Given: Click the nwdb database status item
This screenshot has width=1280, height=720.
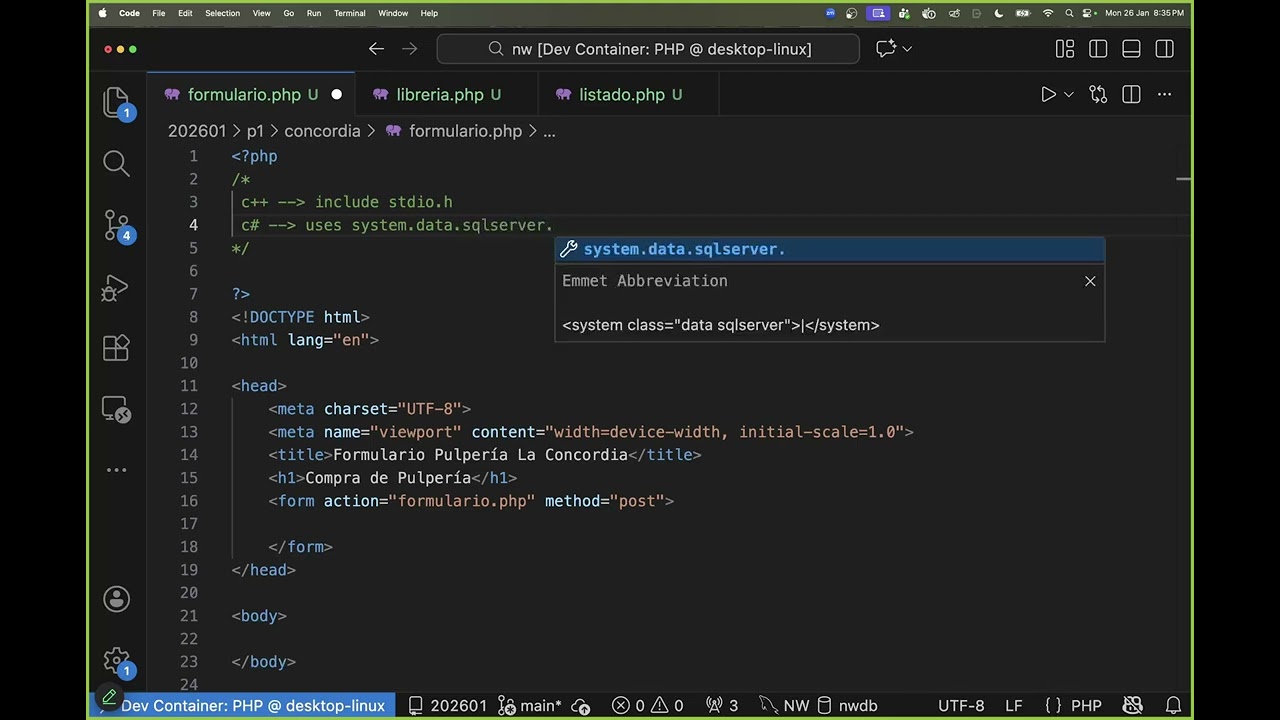Looking at the screenshot, I should [x=847, y=705].
